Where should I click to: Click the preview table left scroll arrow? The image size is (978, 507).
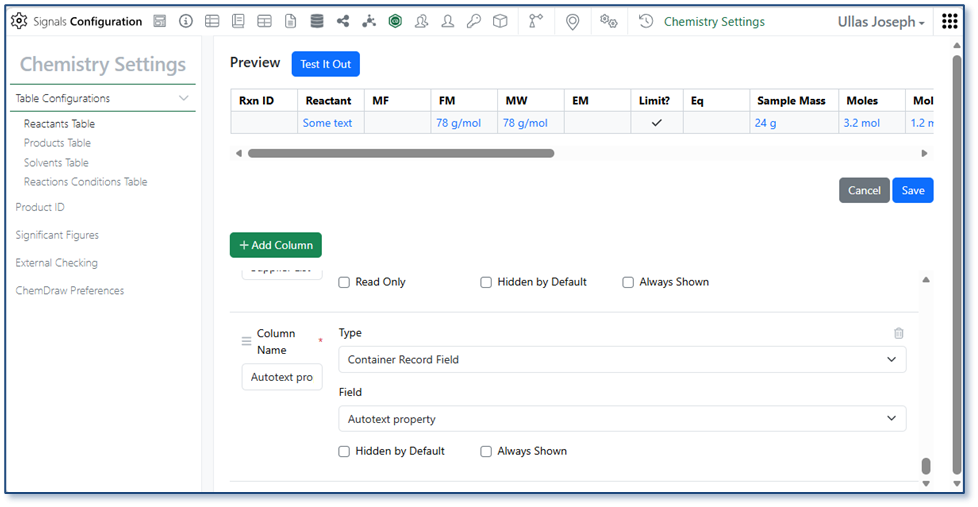coord(238,153)
